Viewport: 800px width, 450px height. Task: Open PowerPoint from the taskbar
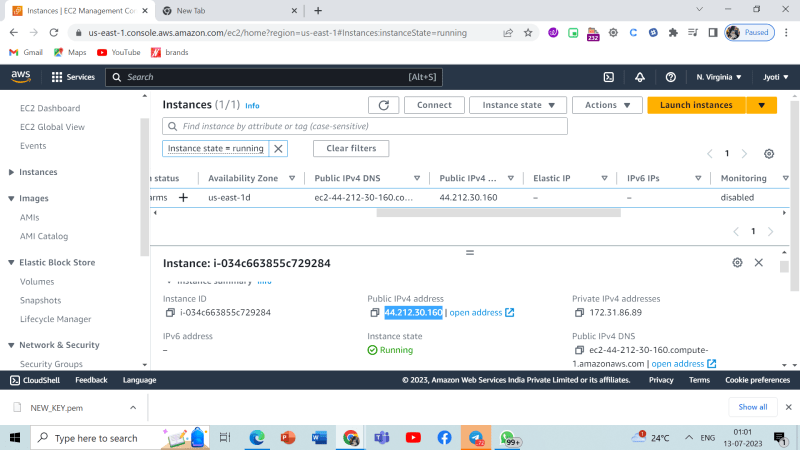(288, 438)
